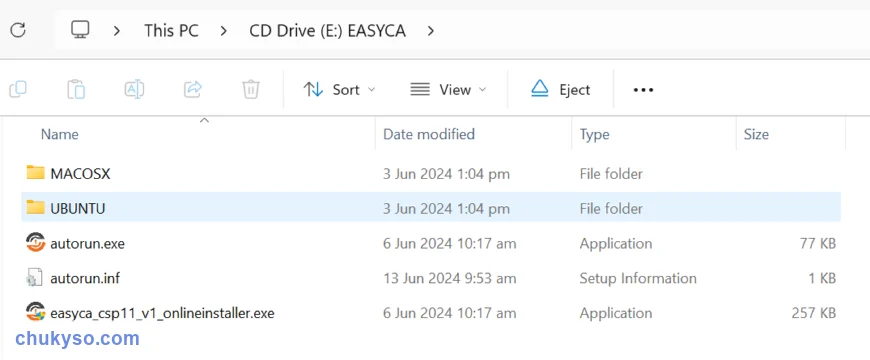Click File folder type of UBUNTU row
870x360 pixels.
(x=611, y=209)
